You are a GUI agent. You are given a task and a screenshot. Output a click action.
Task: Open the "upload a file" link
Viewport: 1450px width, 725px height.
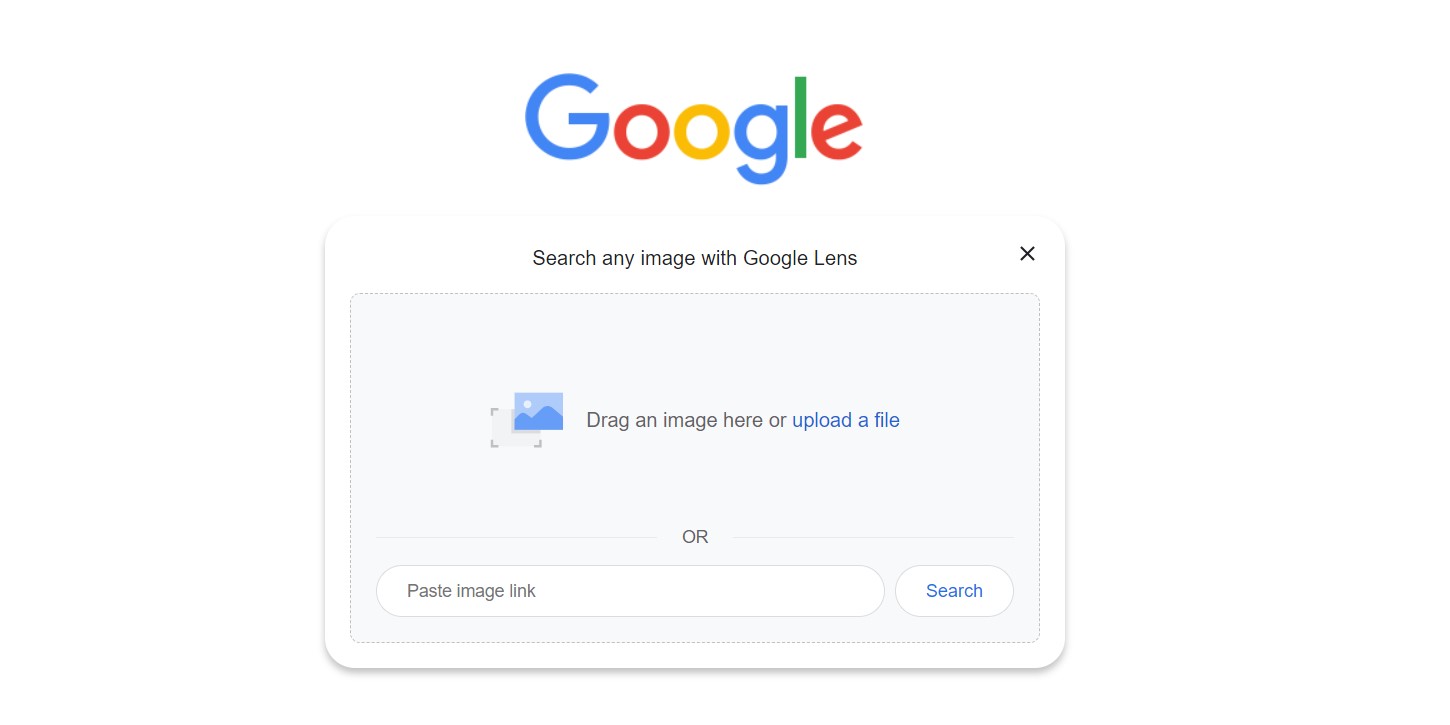(x=845, y=420)
